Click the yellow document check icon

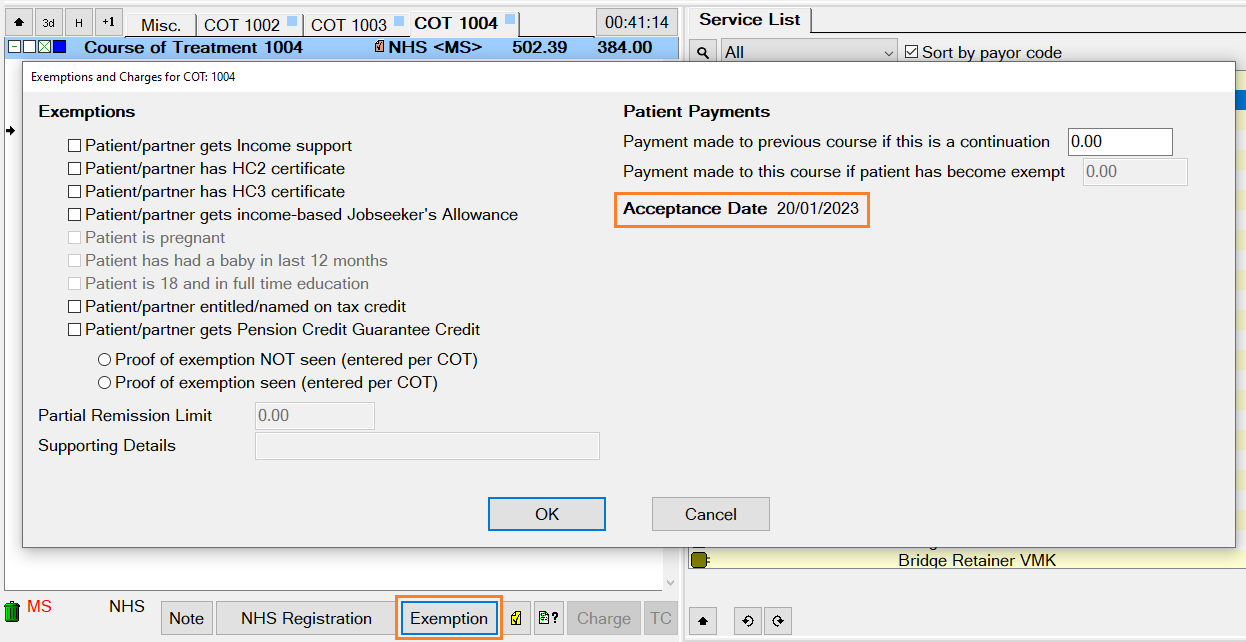pos(515,619)
